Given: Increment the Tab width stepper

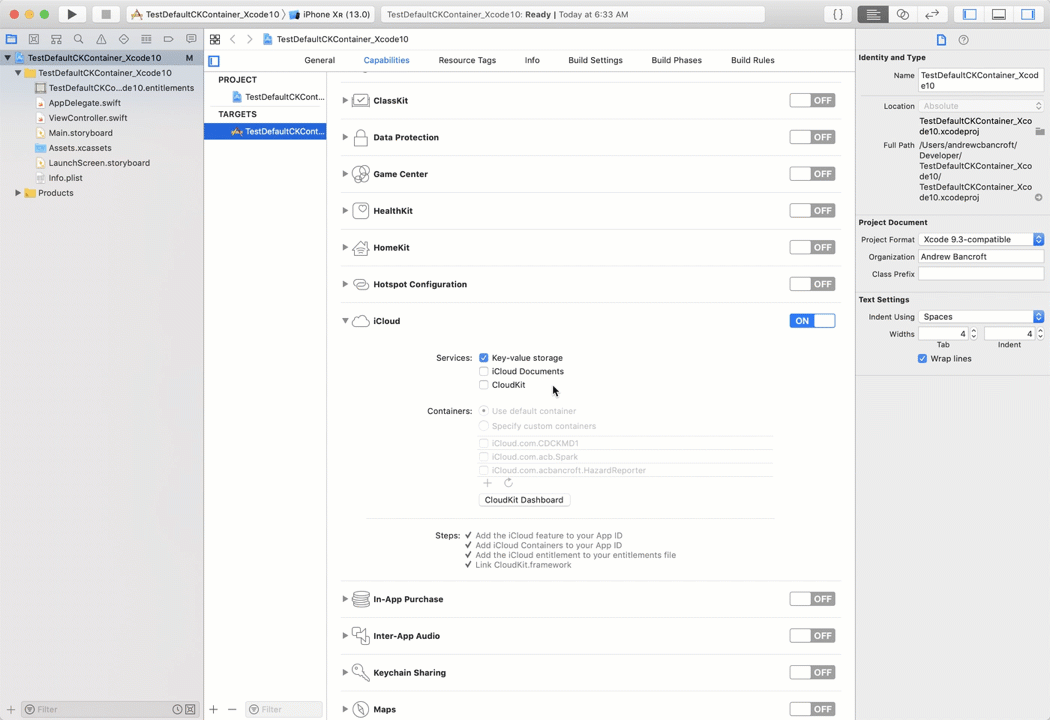Looking at the screenshot, I should tap(974, 331).
